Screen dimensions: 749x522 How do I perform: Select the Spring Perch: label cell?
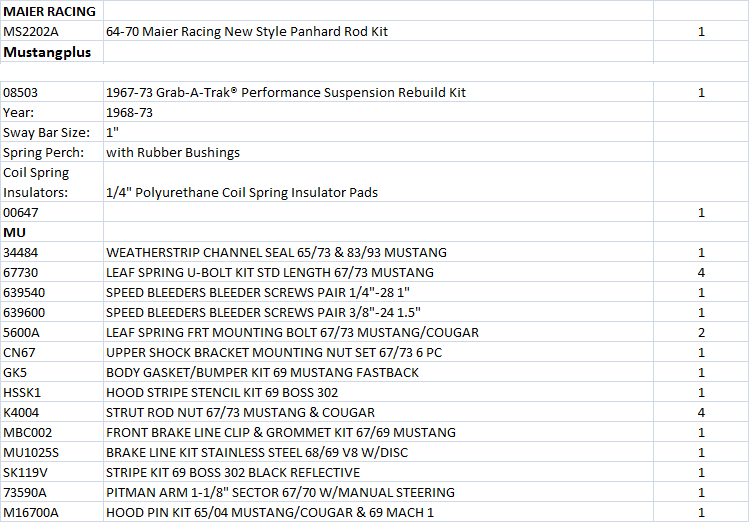pyautogui.click(x=52, y=152)
